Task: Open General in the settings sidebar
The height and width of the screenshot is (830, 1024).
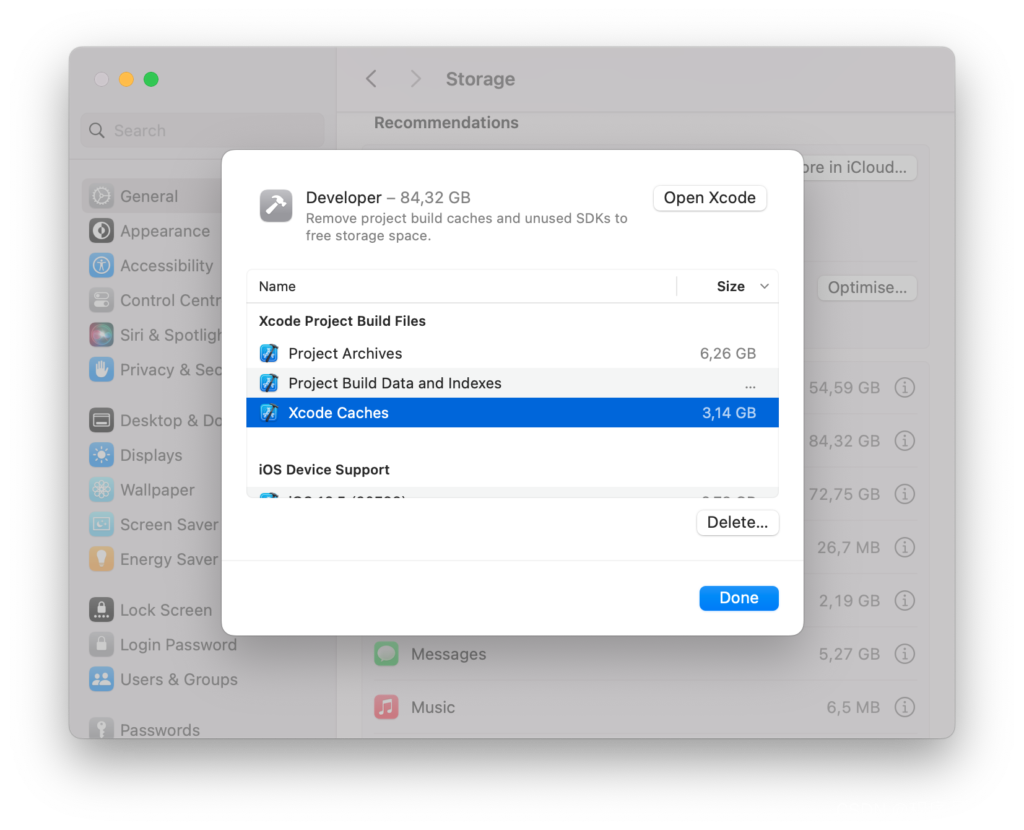Action: tap(153, 196)
